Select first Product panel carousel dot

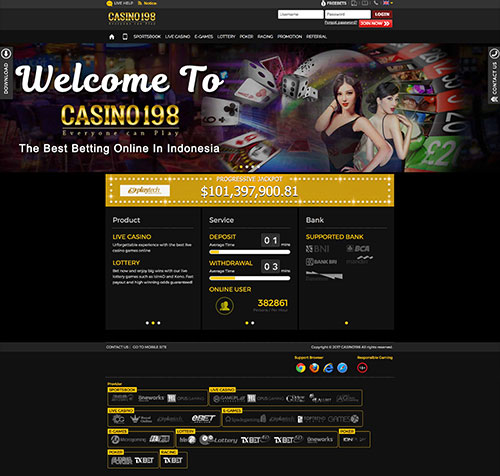pos(147,323)
